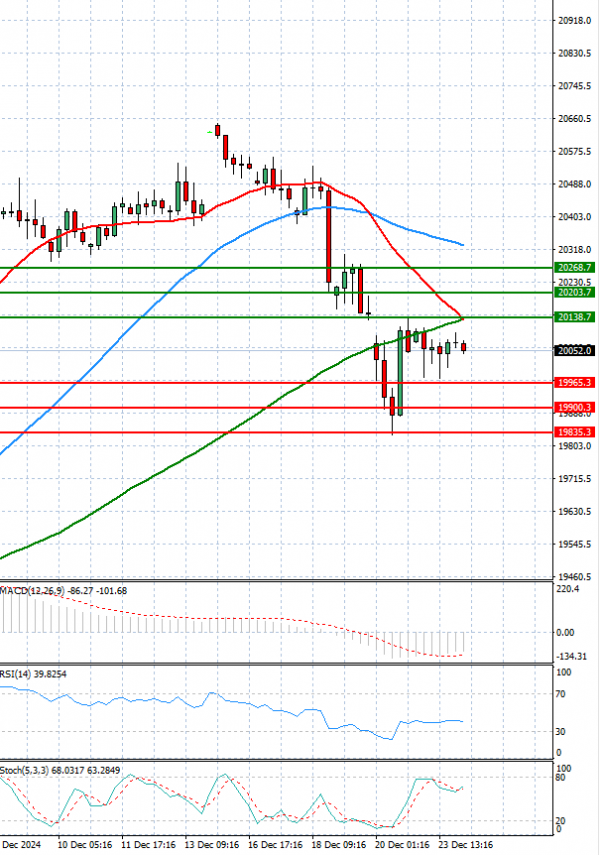600x855 pixels.
Task: Click the 0.00 value on MACD scale
Action: tap(565, 633)
